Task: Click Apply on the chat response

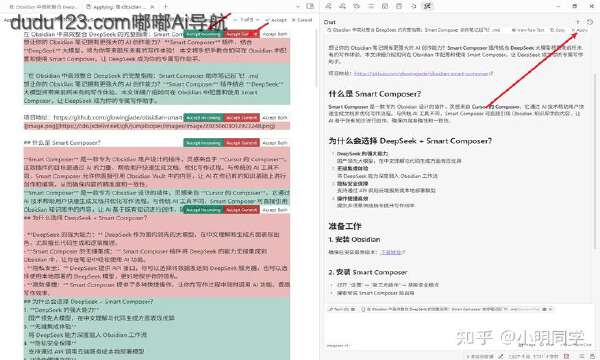Action: click(580, 30)
